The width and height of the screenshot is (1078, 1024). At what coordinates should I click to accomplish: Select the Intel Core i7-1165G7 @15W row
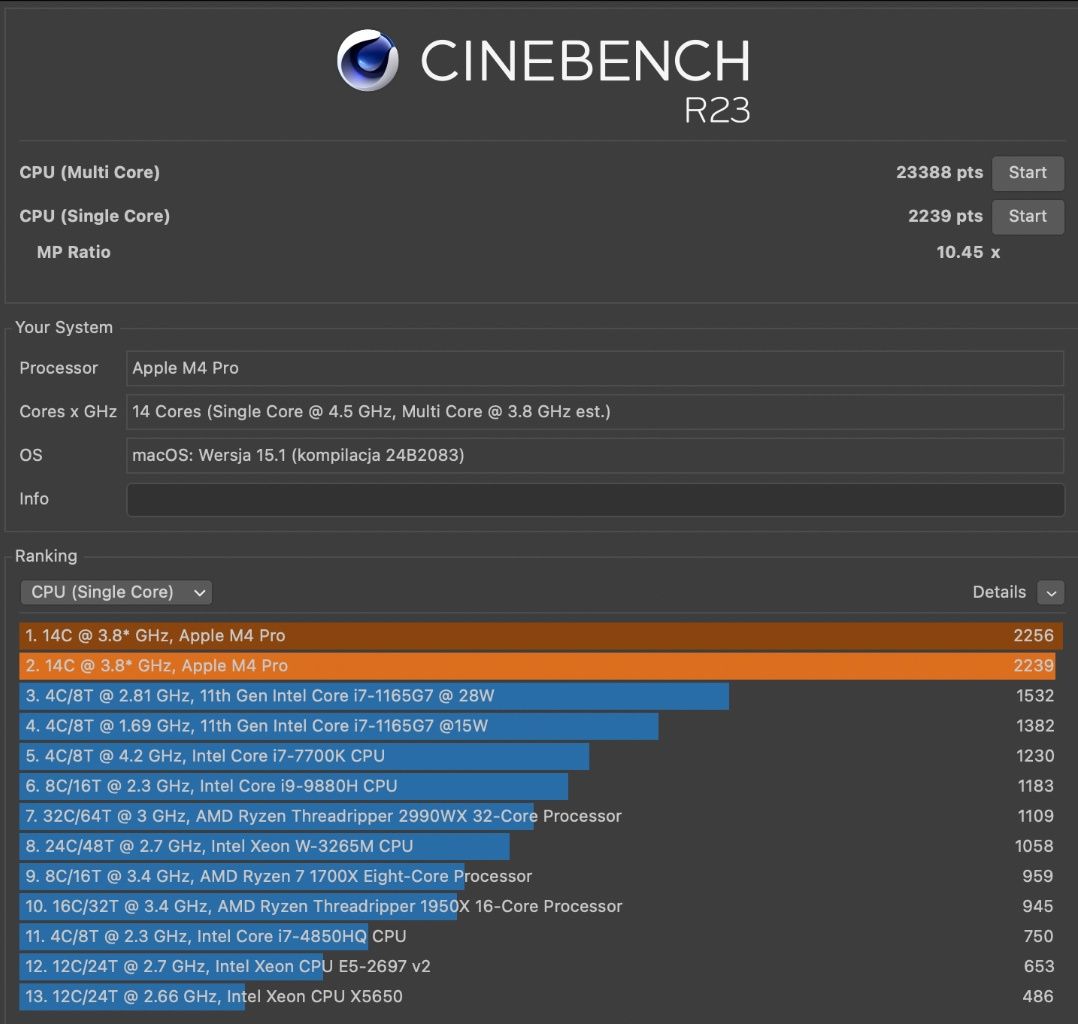pyautogui.click(x=540, y=726)
